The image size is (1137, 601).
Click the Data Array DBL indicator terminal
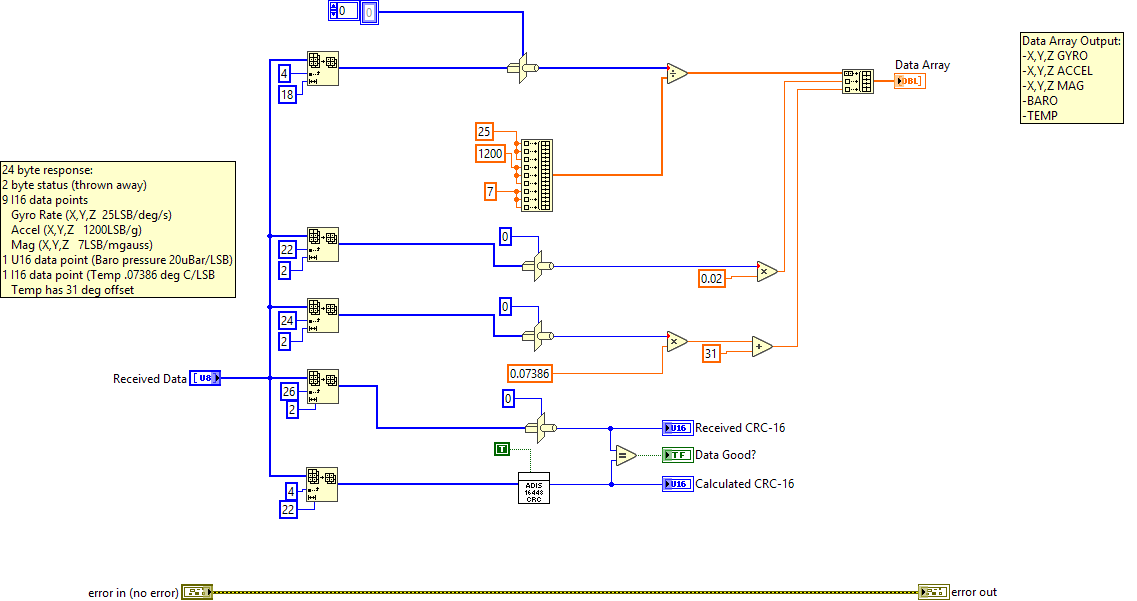click(x=908, y=80)
